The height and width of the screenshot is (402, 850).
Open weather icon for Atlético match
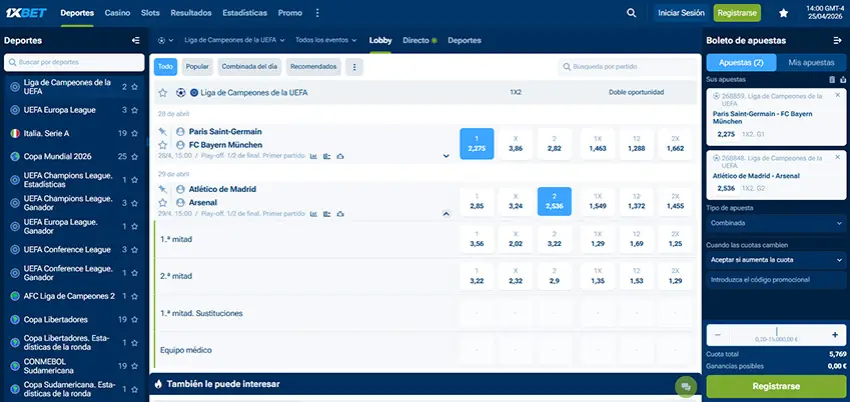point(340,214)
